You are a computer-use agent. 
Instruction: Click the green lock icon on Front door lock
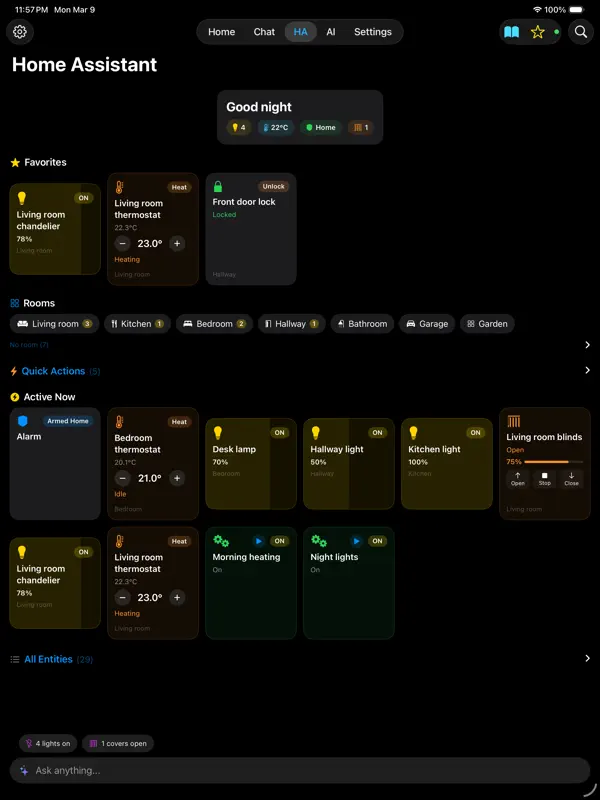tap(218, 186)
